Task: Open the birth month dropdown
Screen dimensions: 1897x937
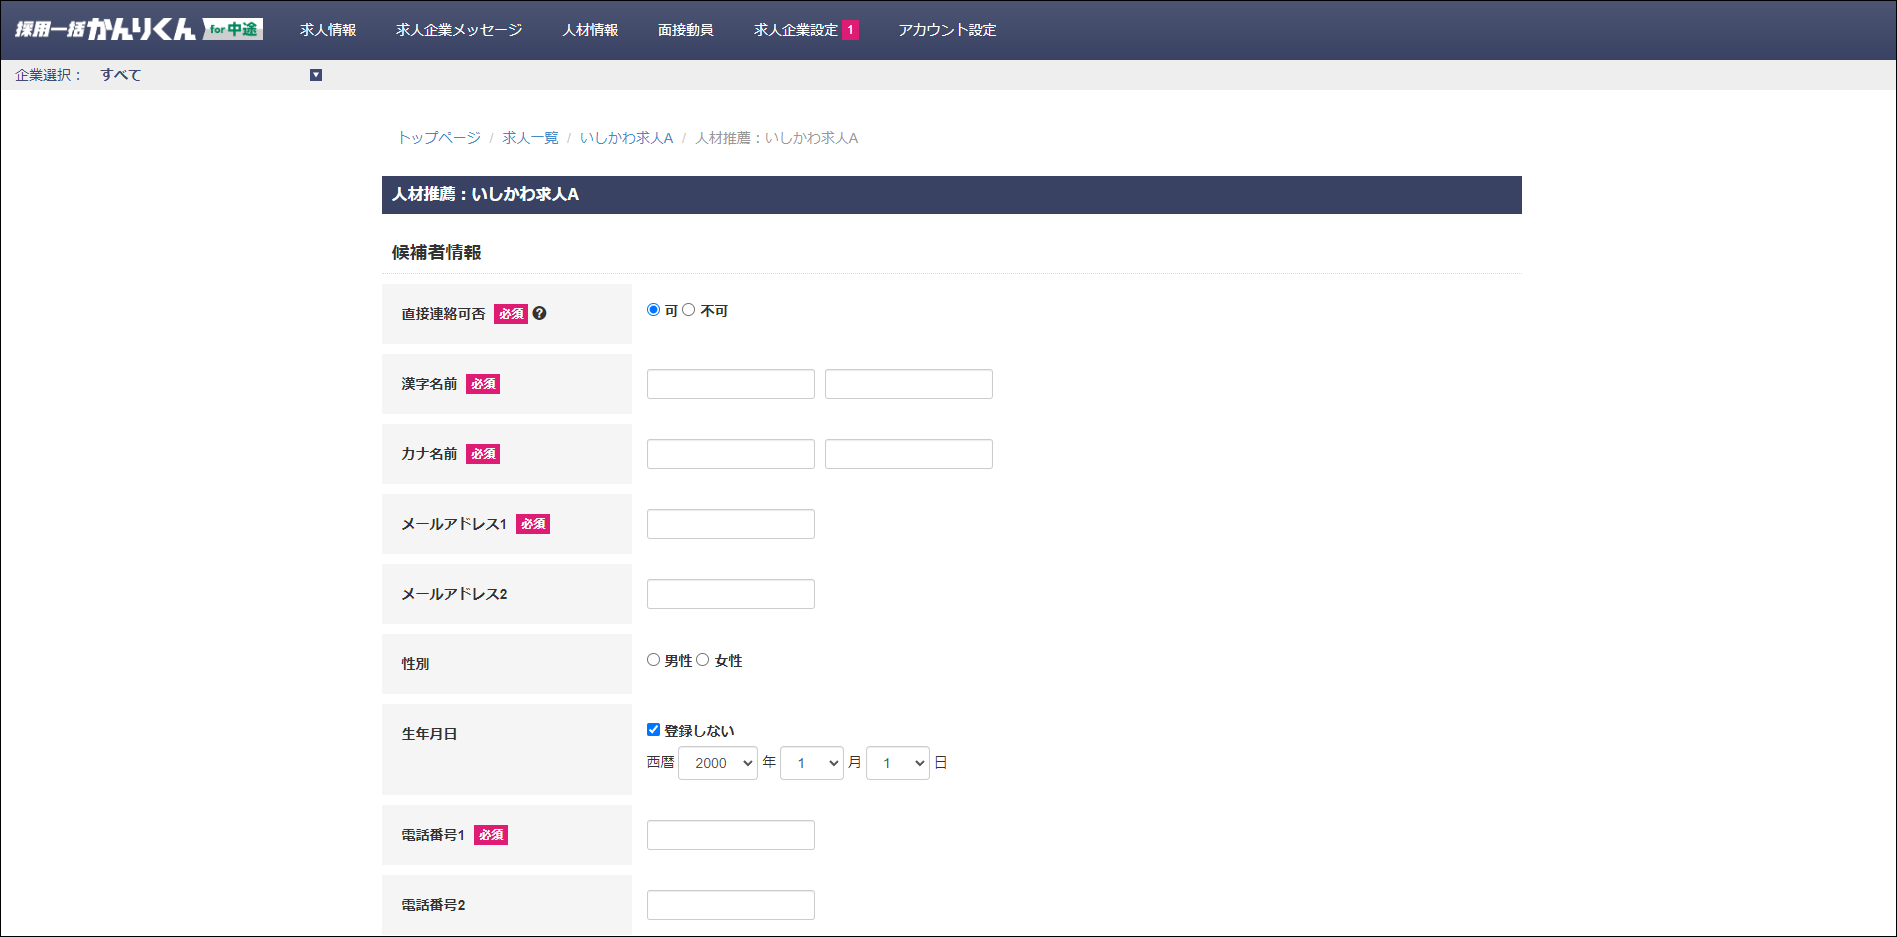Action: coord(811,763)
